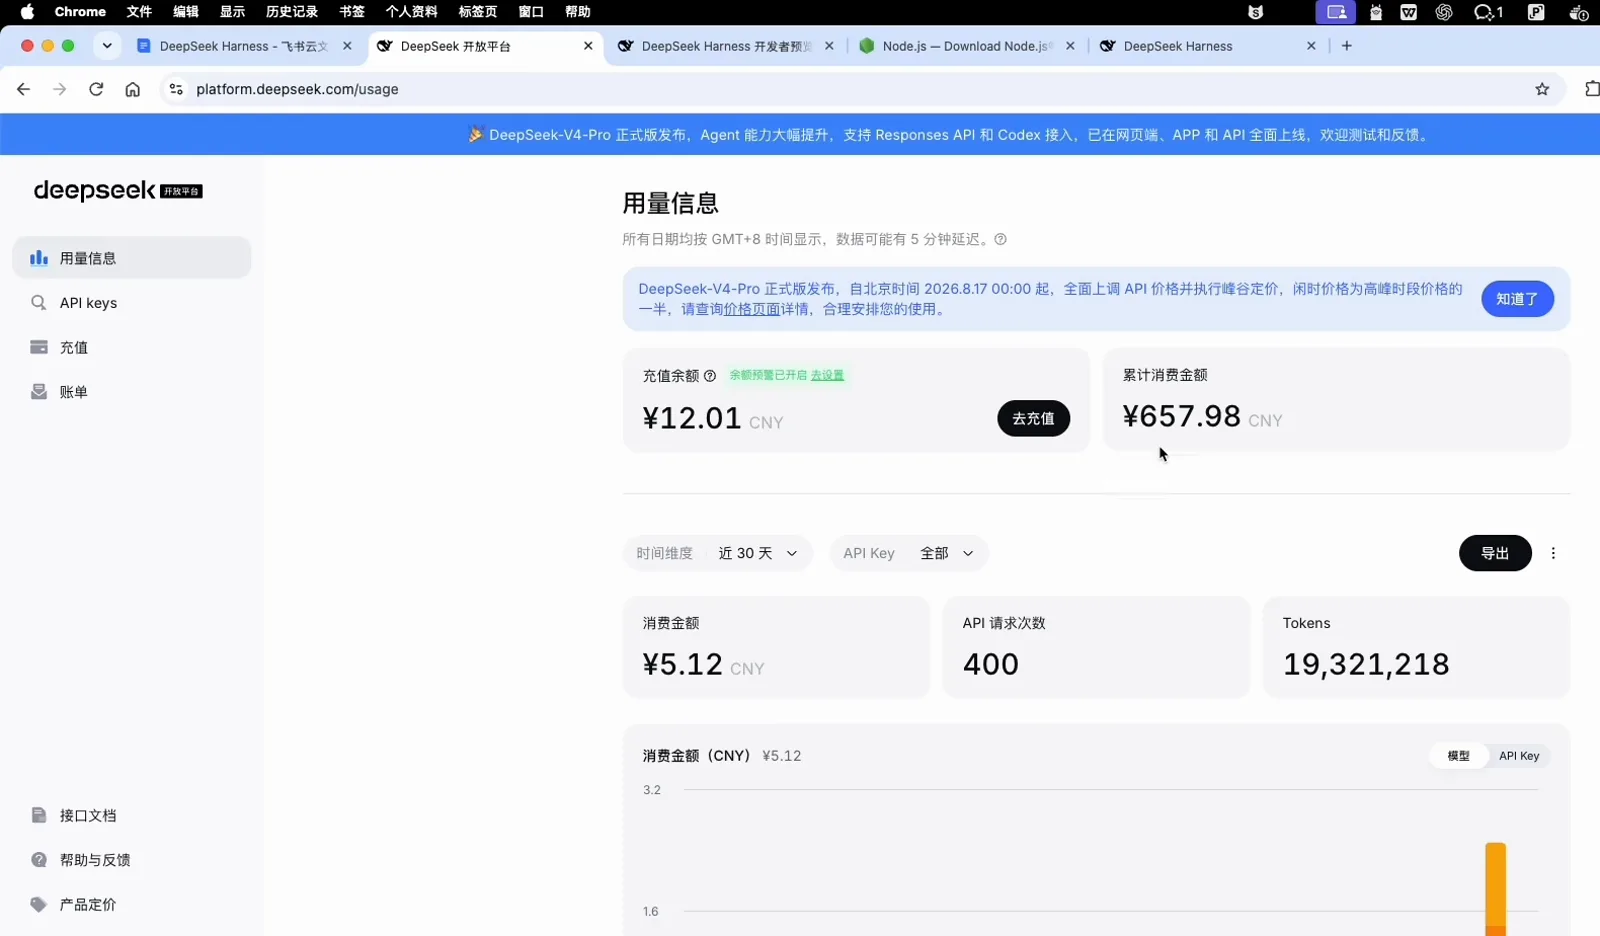This screenshot has height=936, width=1600.
Task: Open the 标签页 menu in menu bar
Action: point(478,12)
